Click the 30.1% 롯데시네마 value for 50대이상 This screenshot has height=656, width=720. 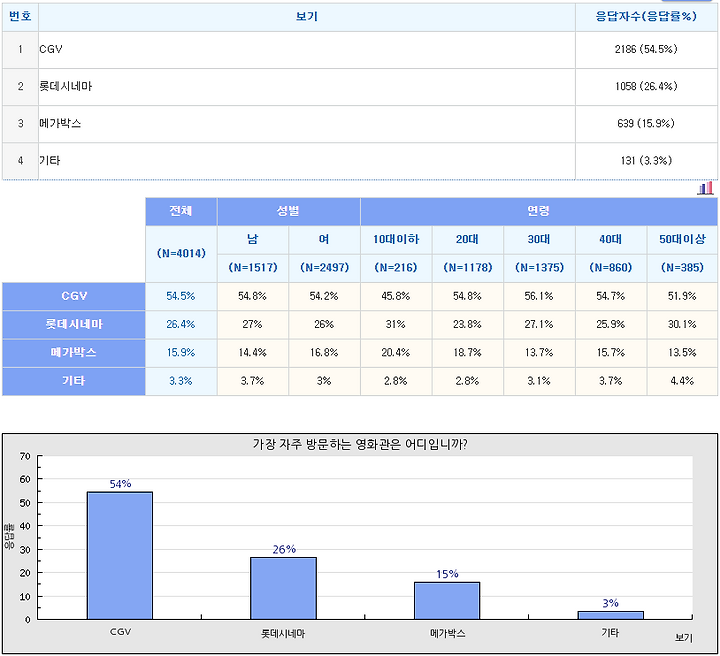coord(682,325)
